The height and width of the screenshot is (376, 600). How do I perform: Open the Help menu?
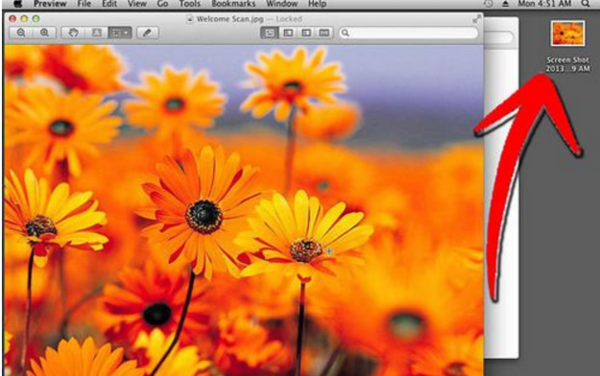(317, 4)
